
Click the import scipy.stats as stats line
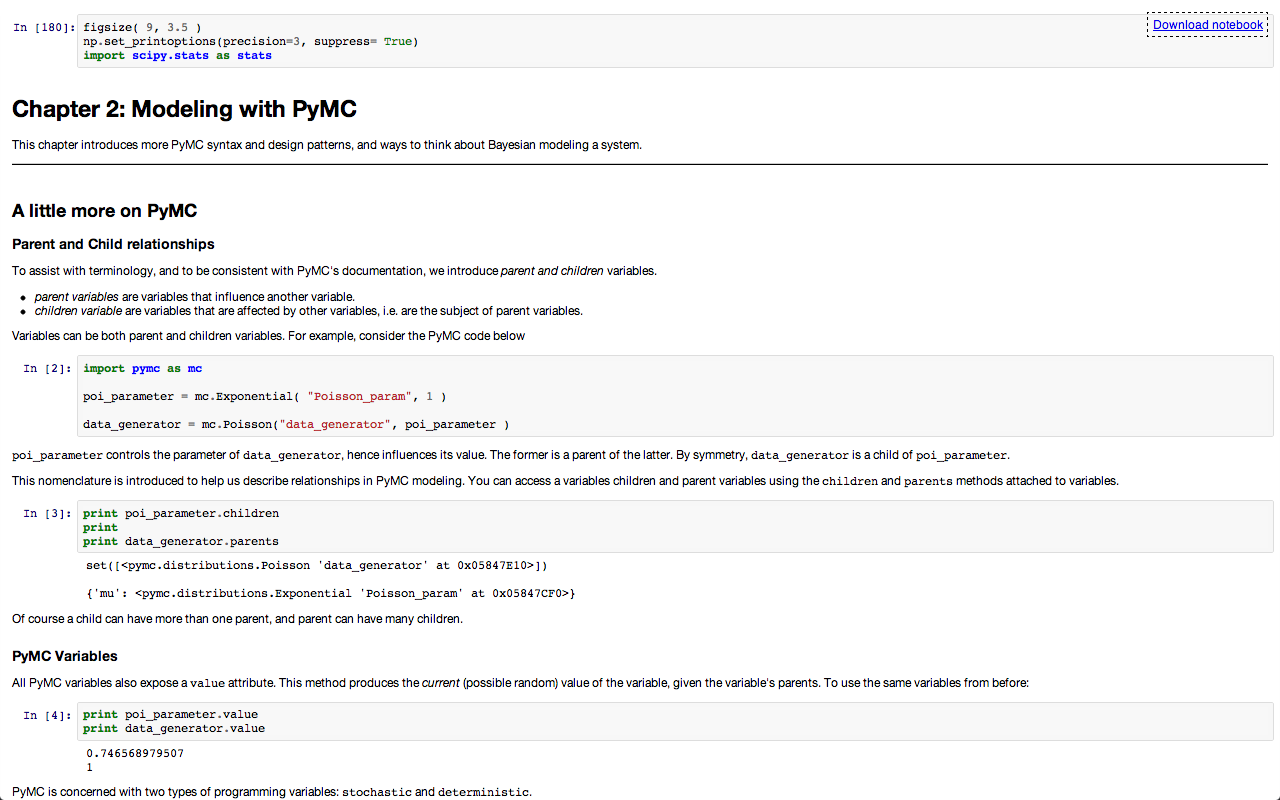tap(177, 56)
